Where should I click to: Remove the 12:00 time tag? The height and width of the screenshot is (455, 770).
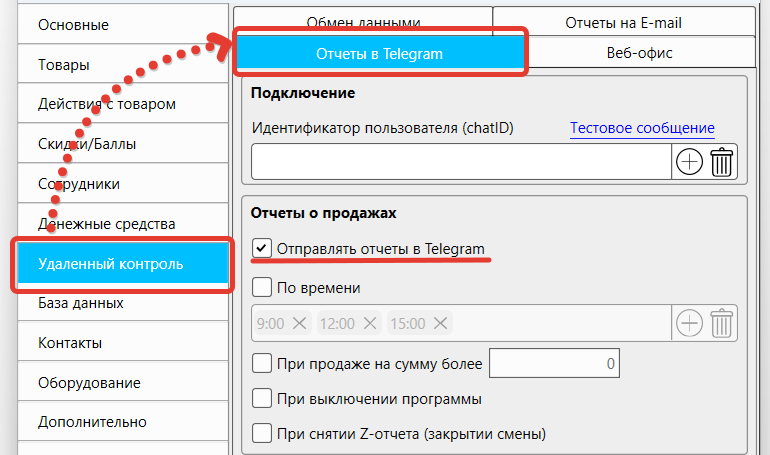click(x=370, y=323)
